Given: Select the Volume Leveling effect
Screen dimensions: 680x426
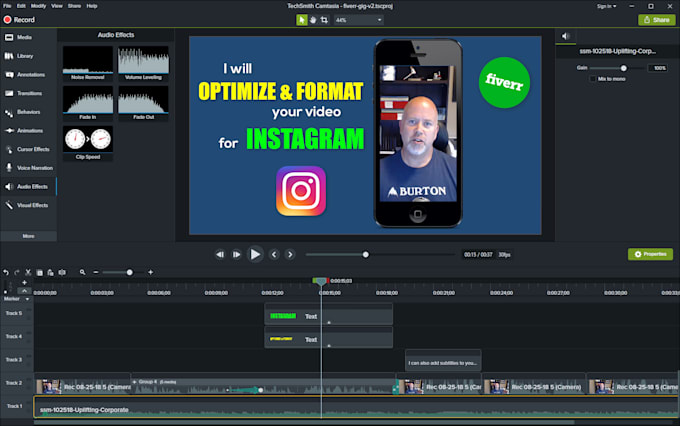Looking at the screenshot, I should pyautogui.click(x=144, y=63).
